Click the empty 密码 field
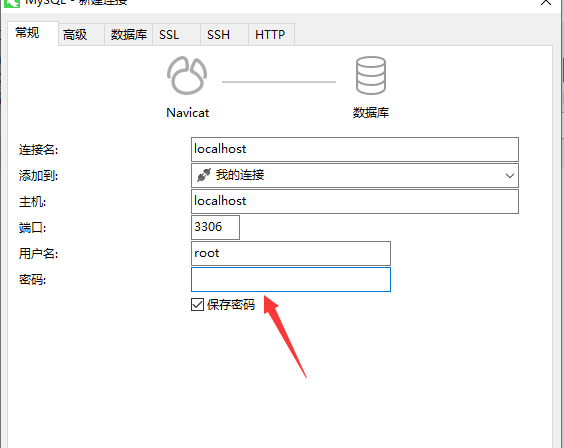The width and height of the screenshot is (564, 448). [x=291, y=279]
